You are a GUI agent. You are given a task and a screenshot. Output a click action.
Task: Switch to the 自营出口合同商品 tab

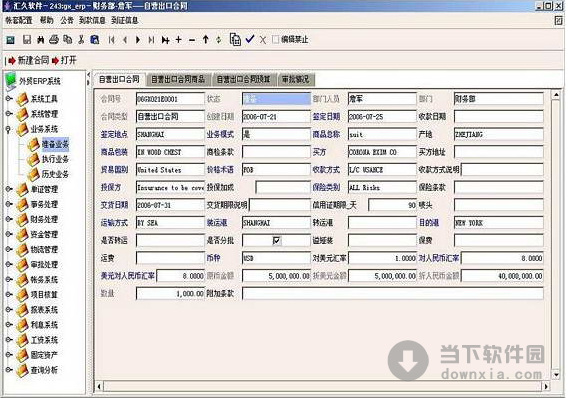coord(178,79)
